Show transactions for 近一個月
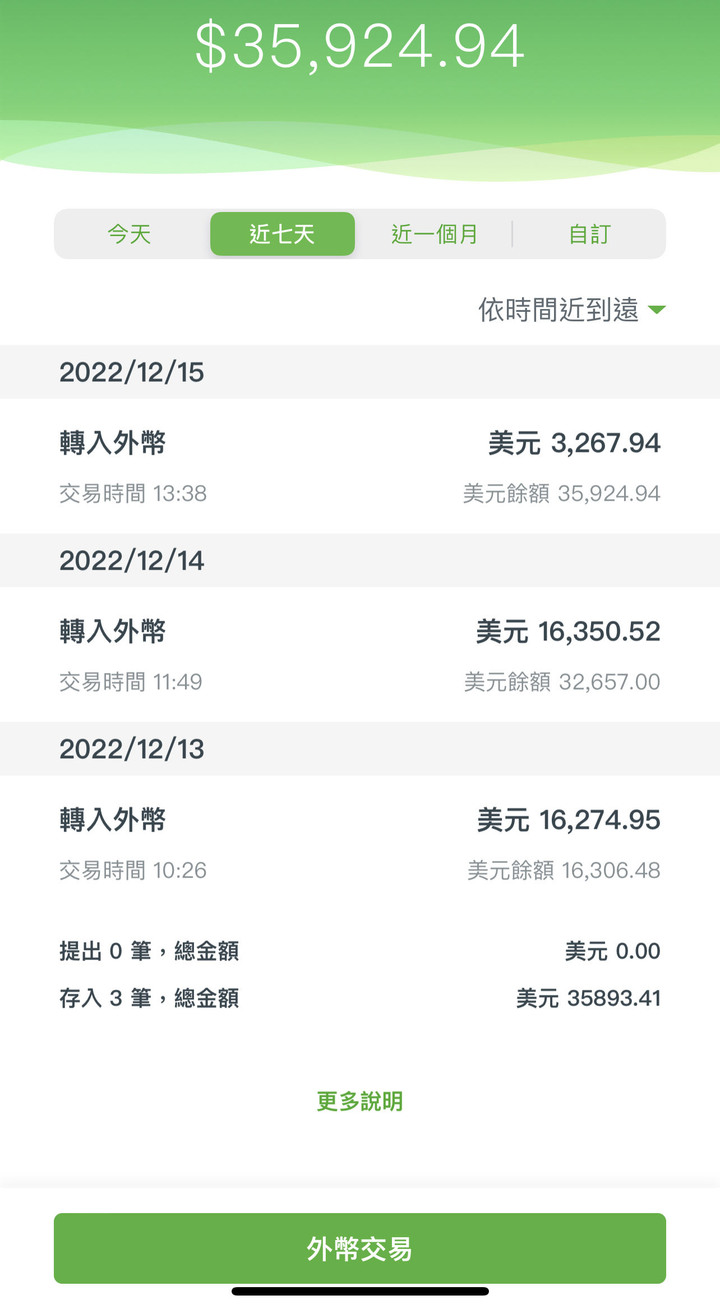This screenshot has width=720, height=1309. [434, 235]
